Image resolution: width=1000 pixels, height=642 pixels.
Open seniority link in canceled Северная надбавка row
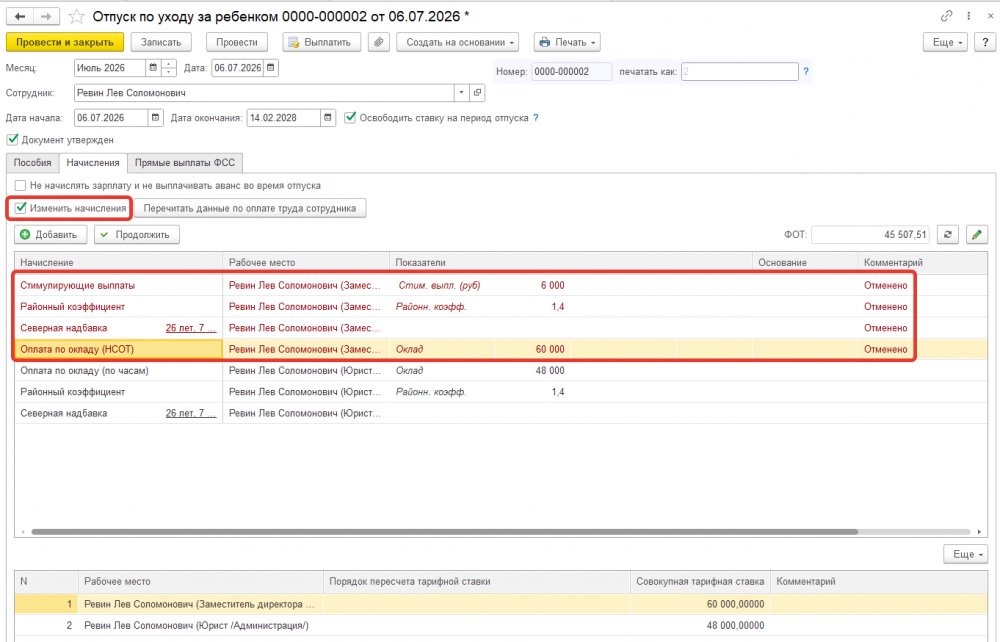[191, 328]
